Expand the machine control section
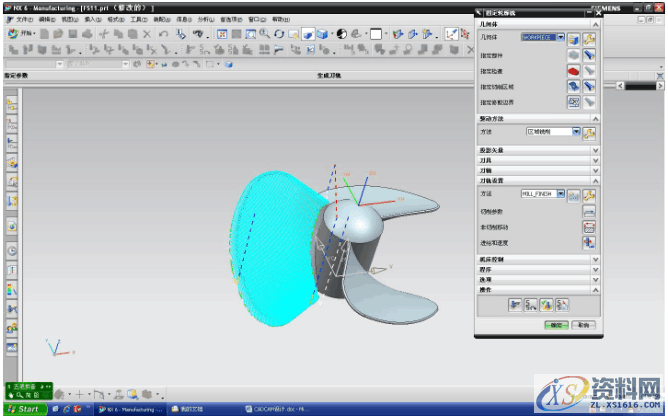Screen dimensions: 668x418 click(596, 259)
